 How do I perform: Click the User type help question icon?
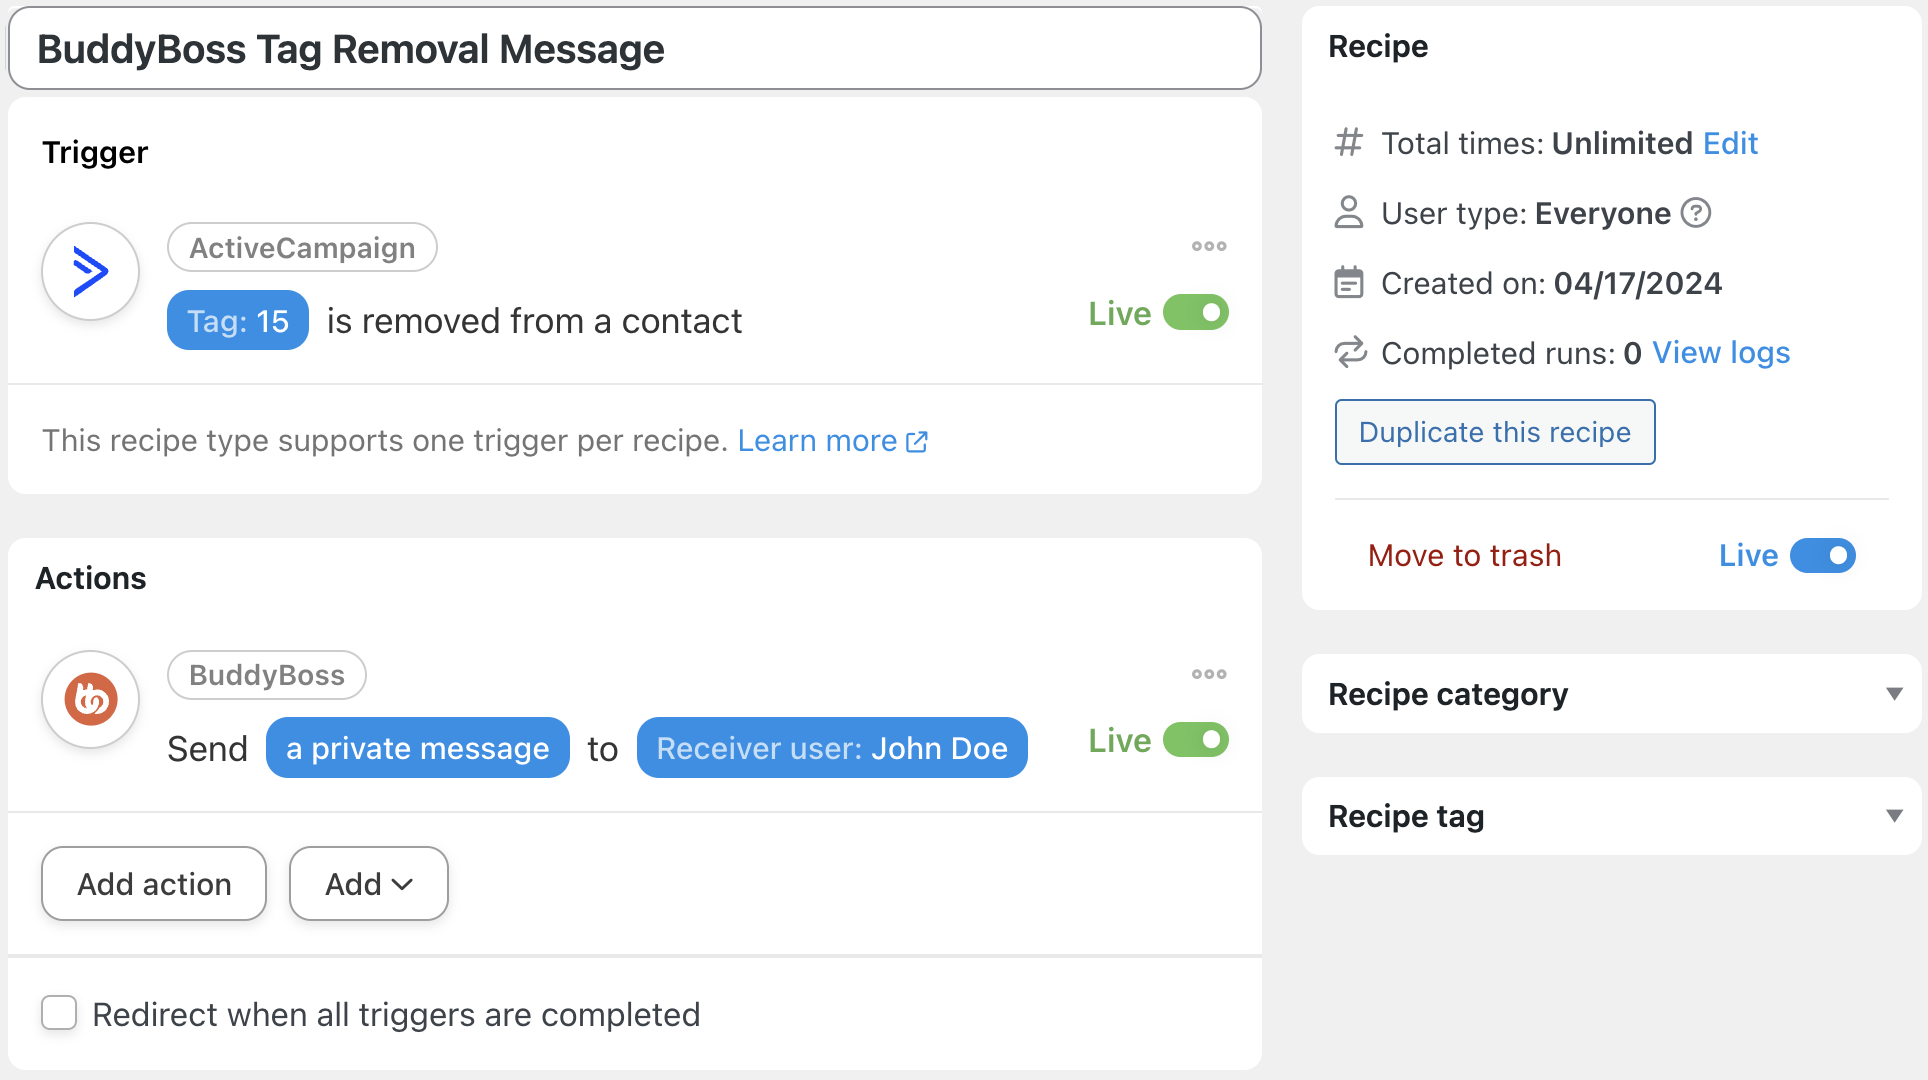pos(1696,213)
